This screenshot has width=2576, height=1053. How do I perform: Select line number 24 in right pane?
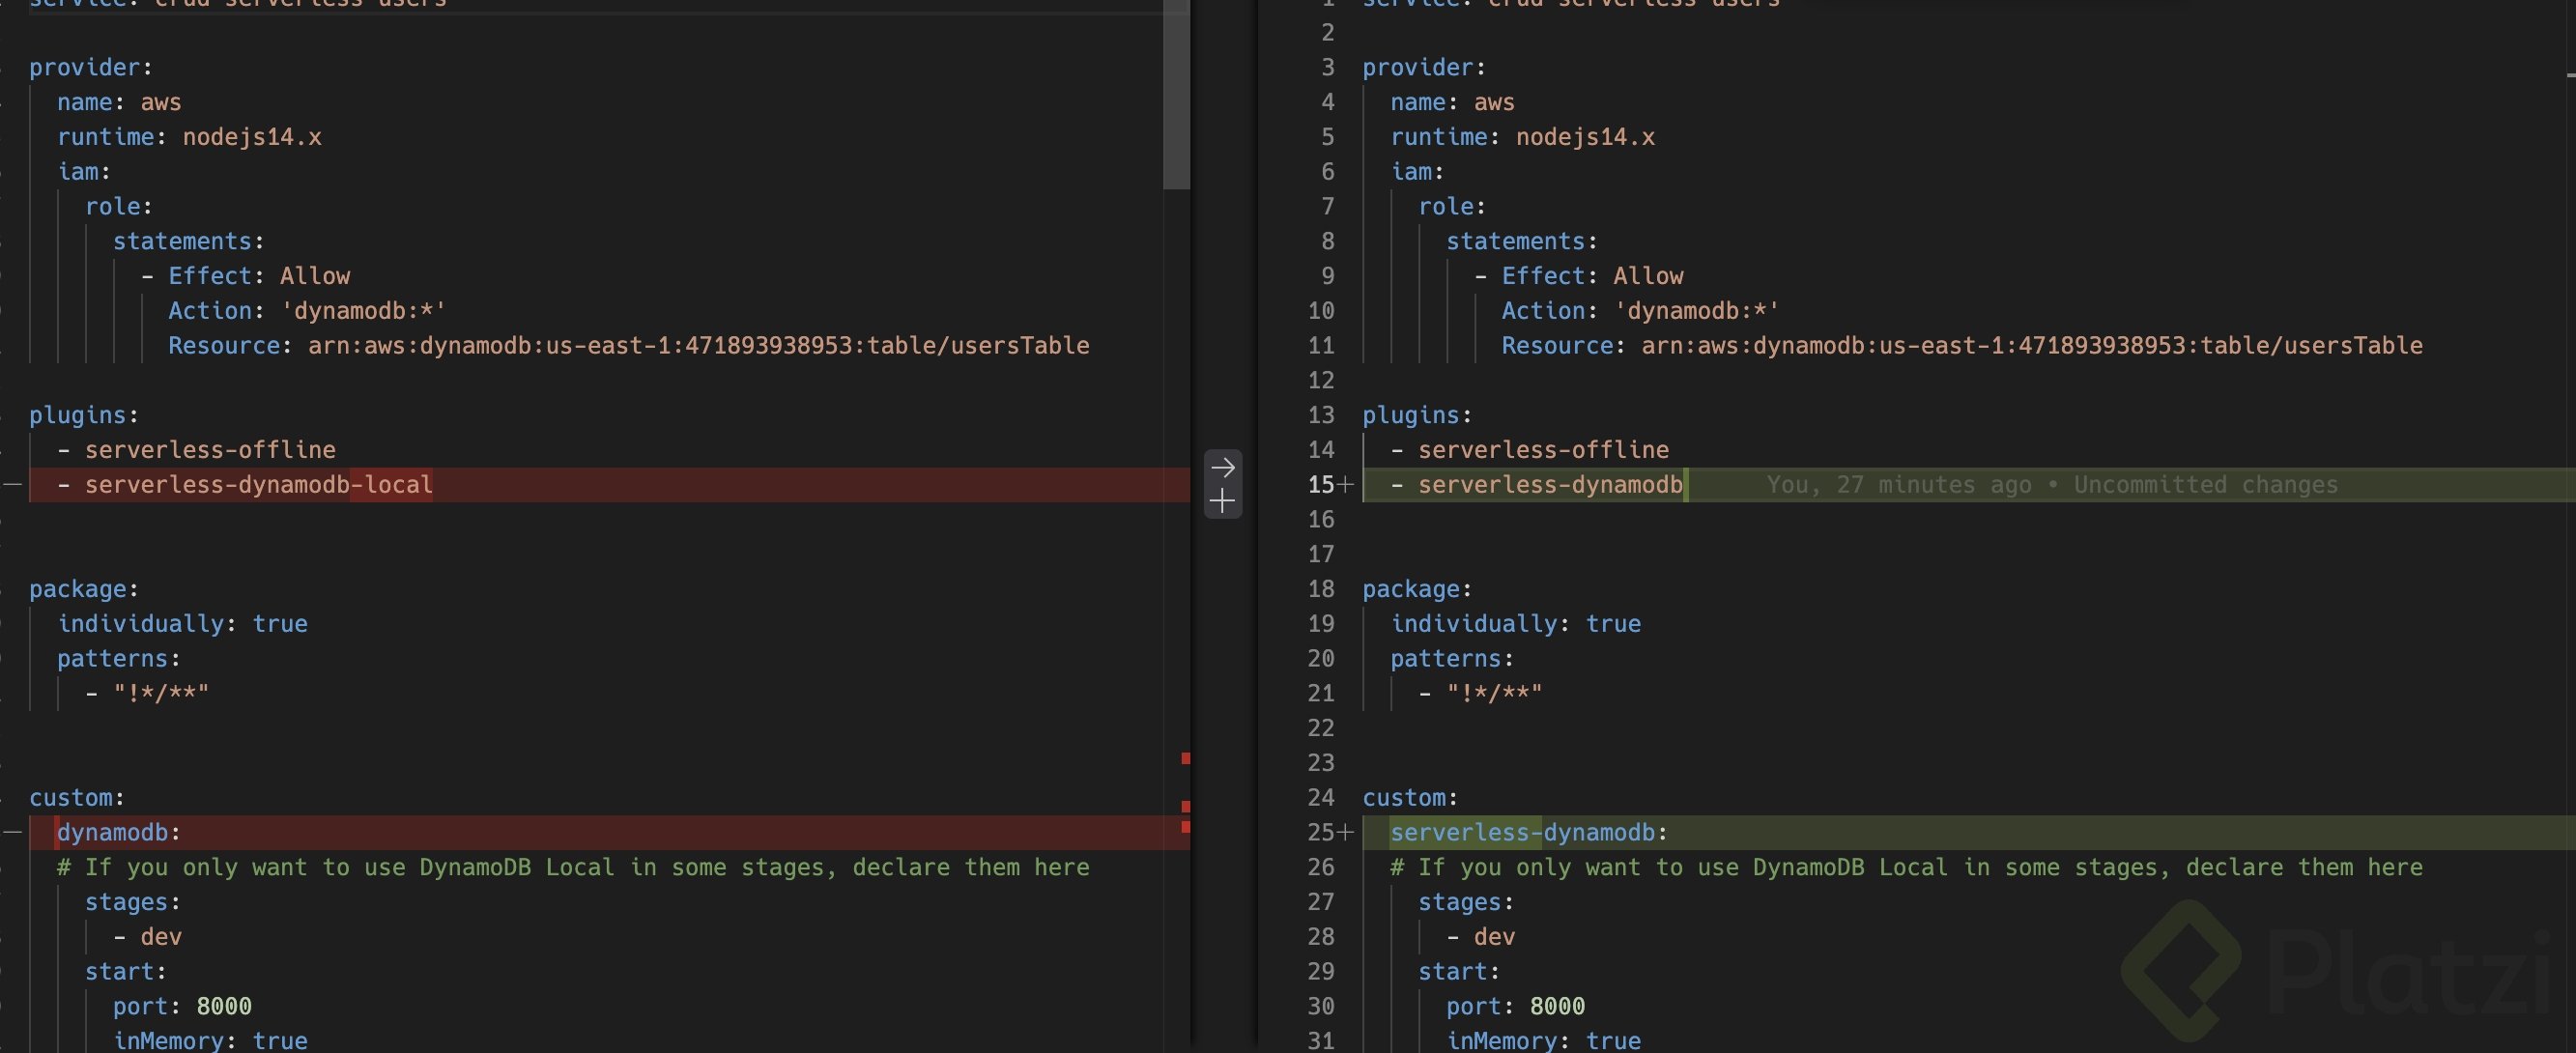(1320, 798)
